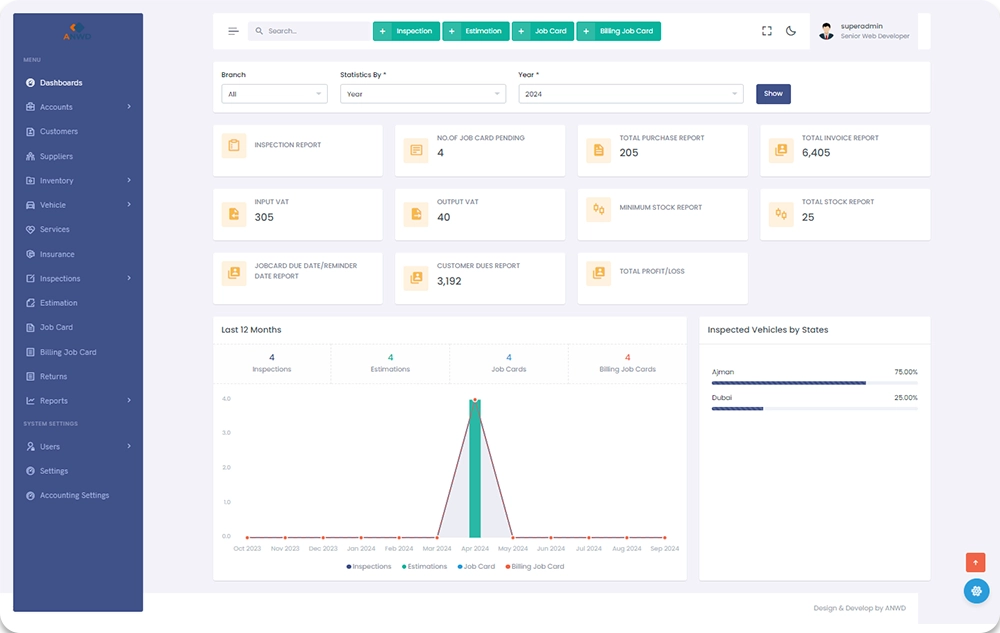Toggle dark mode moon icon

[791, 31]
